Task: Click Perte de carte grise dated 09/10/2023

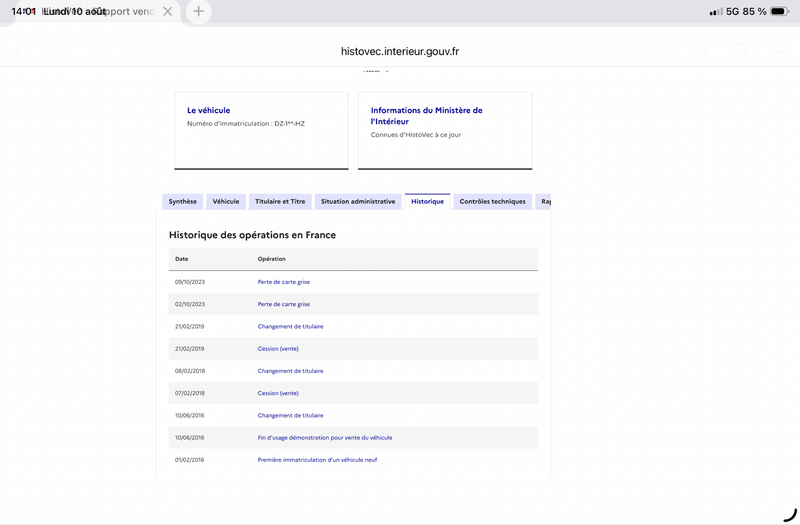Action: tap(284, 282)
